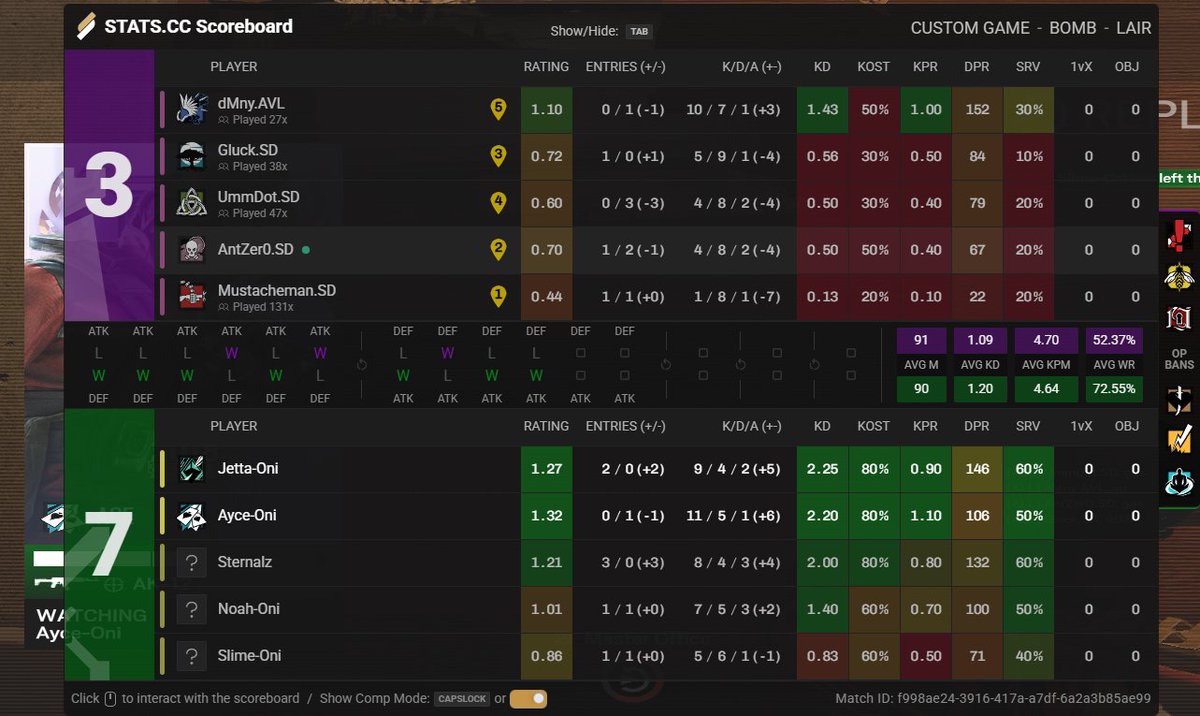Viewport: 1200px width, 716px height.
Task: Click the green team's score number 7
Action: tap(109, 545)
